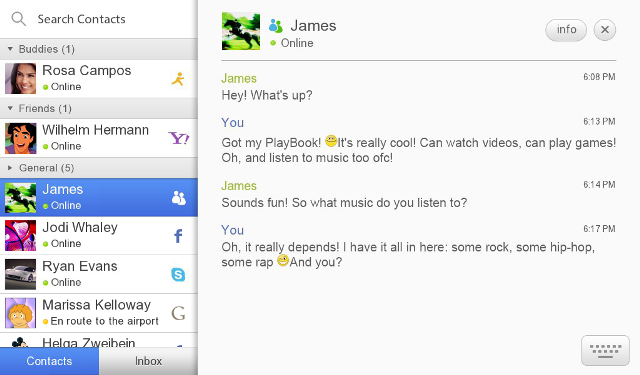This screenshot has width=640, height=375.
Task: Click the Windows Live icon in James row
Action: pos(178,198)
